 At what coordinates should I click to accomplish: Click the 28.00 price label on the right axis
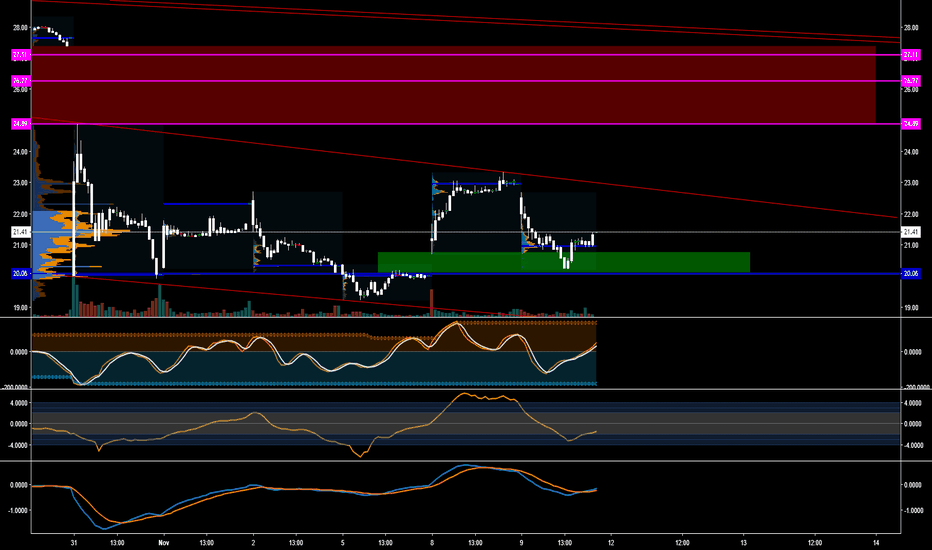(911, 27)
